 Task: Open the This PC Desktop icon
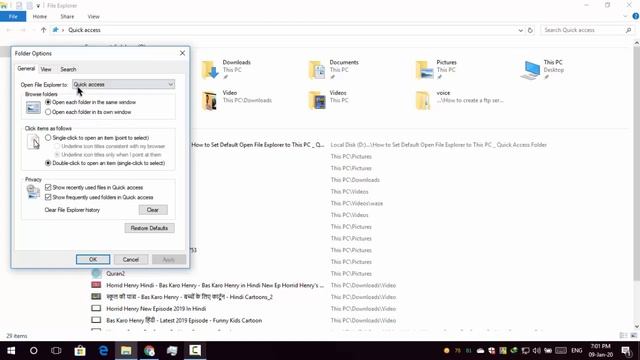coord(531,69)
